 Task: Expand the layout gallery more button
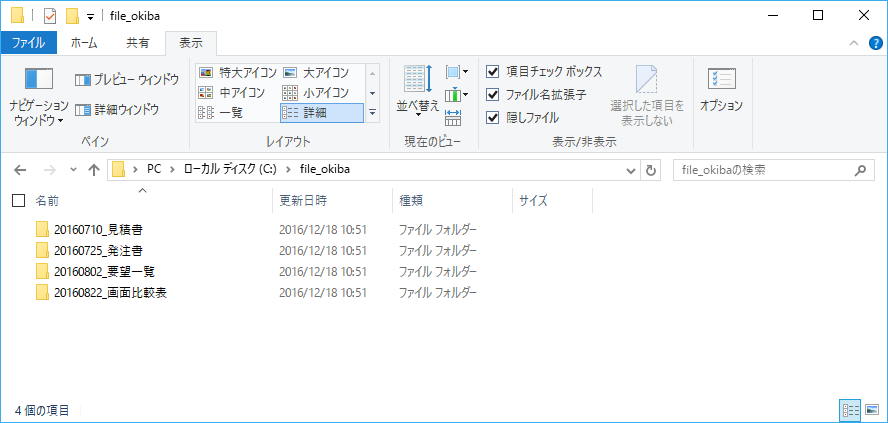pos(372,113)
